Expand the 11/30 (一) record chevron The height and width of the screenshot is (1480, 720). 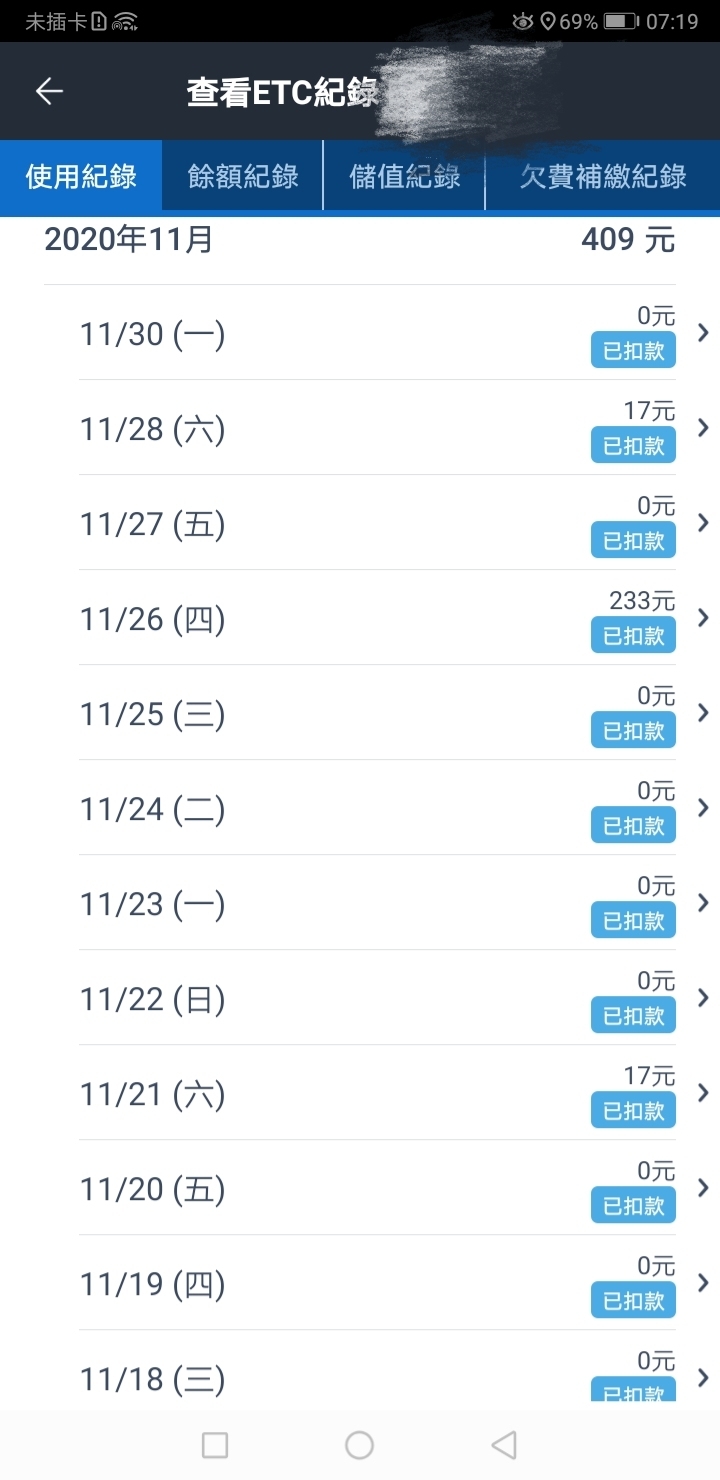(703, 332)
